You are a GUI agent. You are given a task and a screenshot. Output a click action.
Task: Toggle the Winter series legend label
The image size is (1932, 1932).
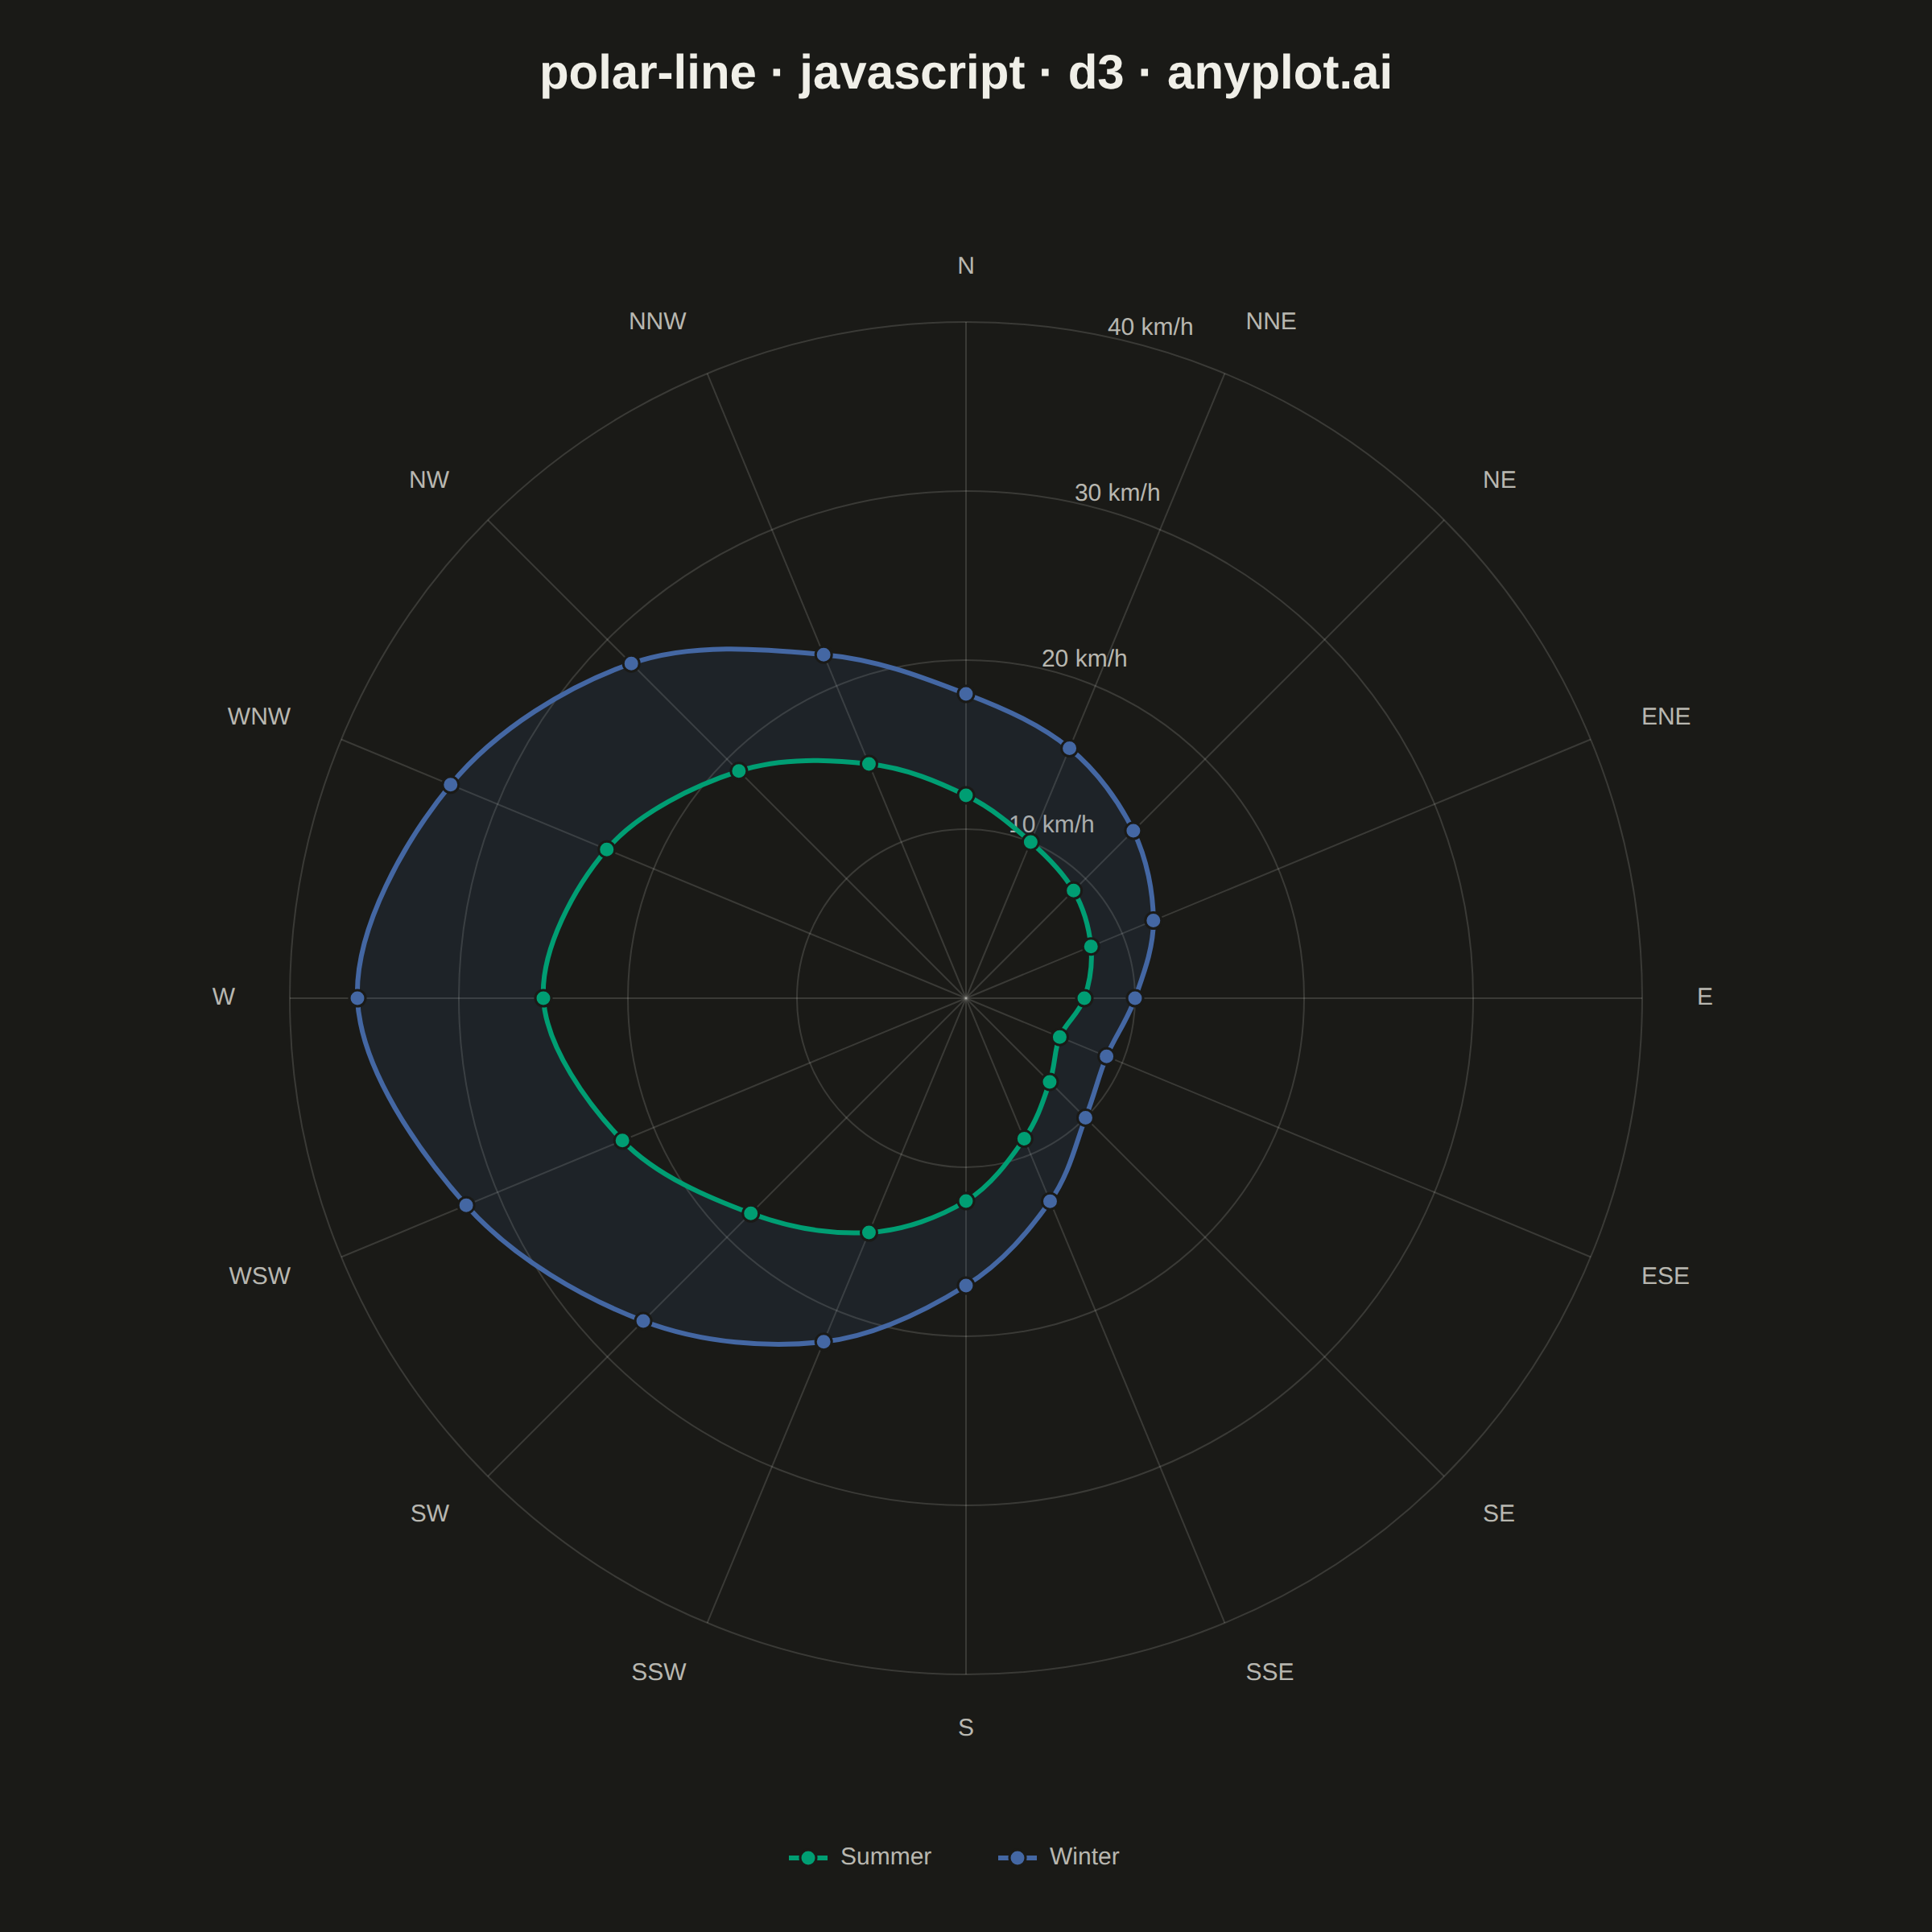(x=1084, y=1857)
